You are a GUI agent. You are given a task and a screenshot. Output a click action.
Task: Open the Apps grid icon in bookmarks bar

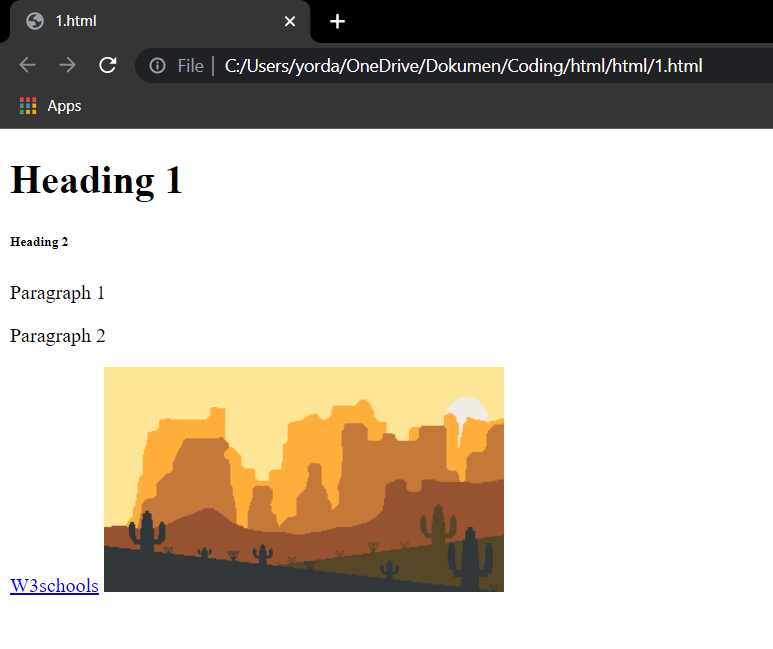(x=28, y=106)
